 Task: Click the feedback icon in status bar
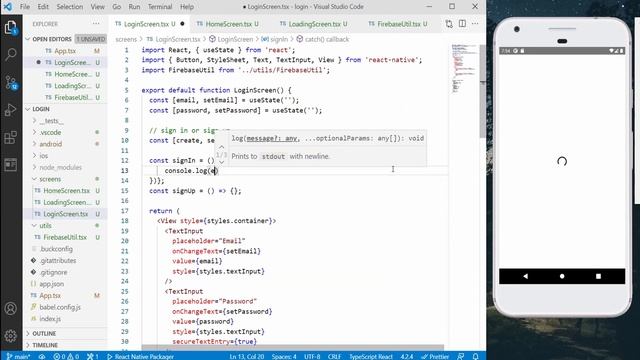461,356
